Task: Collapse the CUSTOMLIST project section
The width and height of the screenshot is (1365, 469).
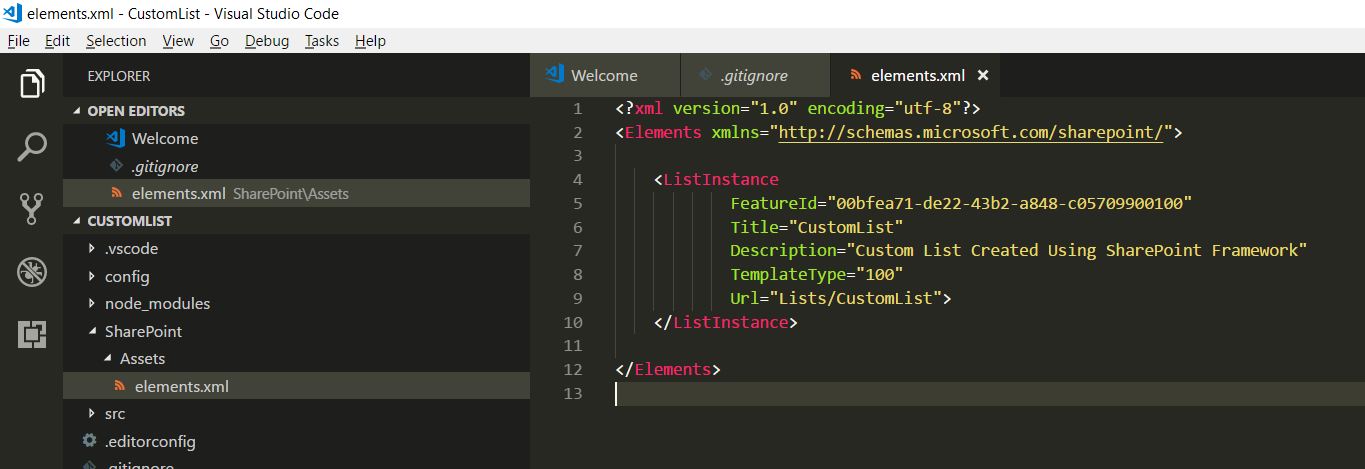Action: 76,221
